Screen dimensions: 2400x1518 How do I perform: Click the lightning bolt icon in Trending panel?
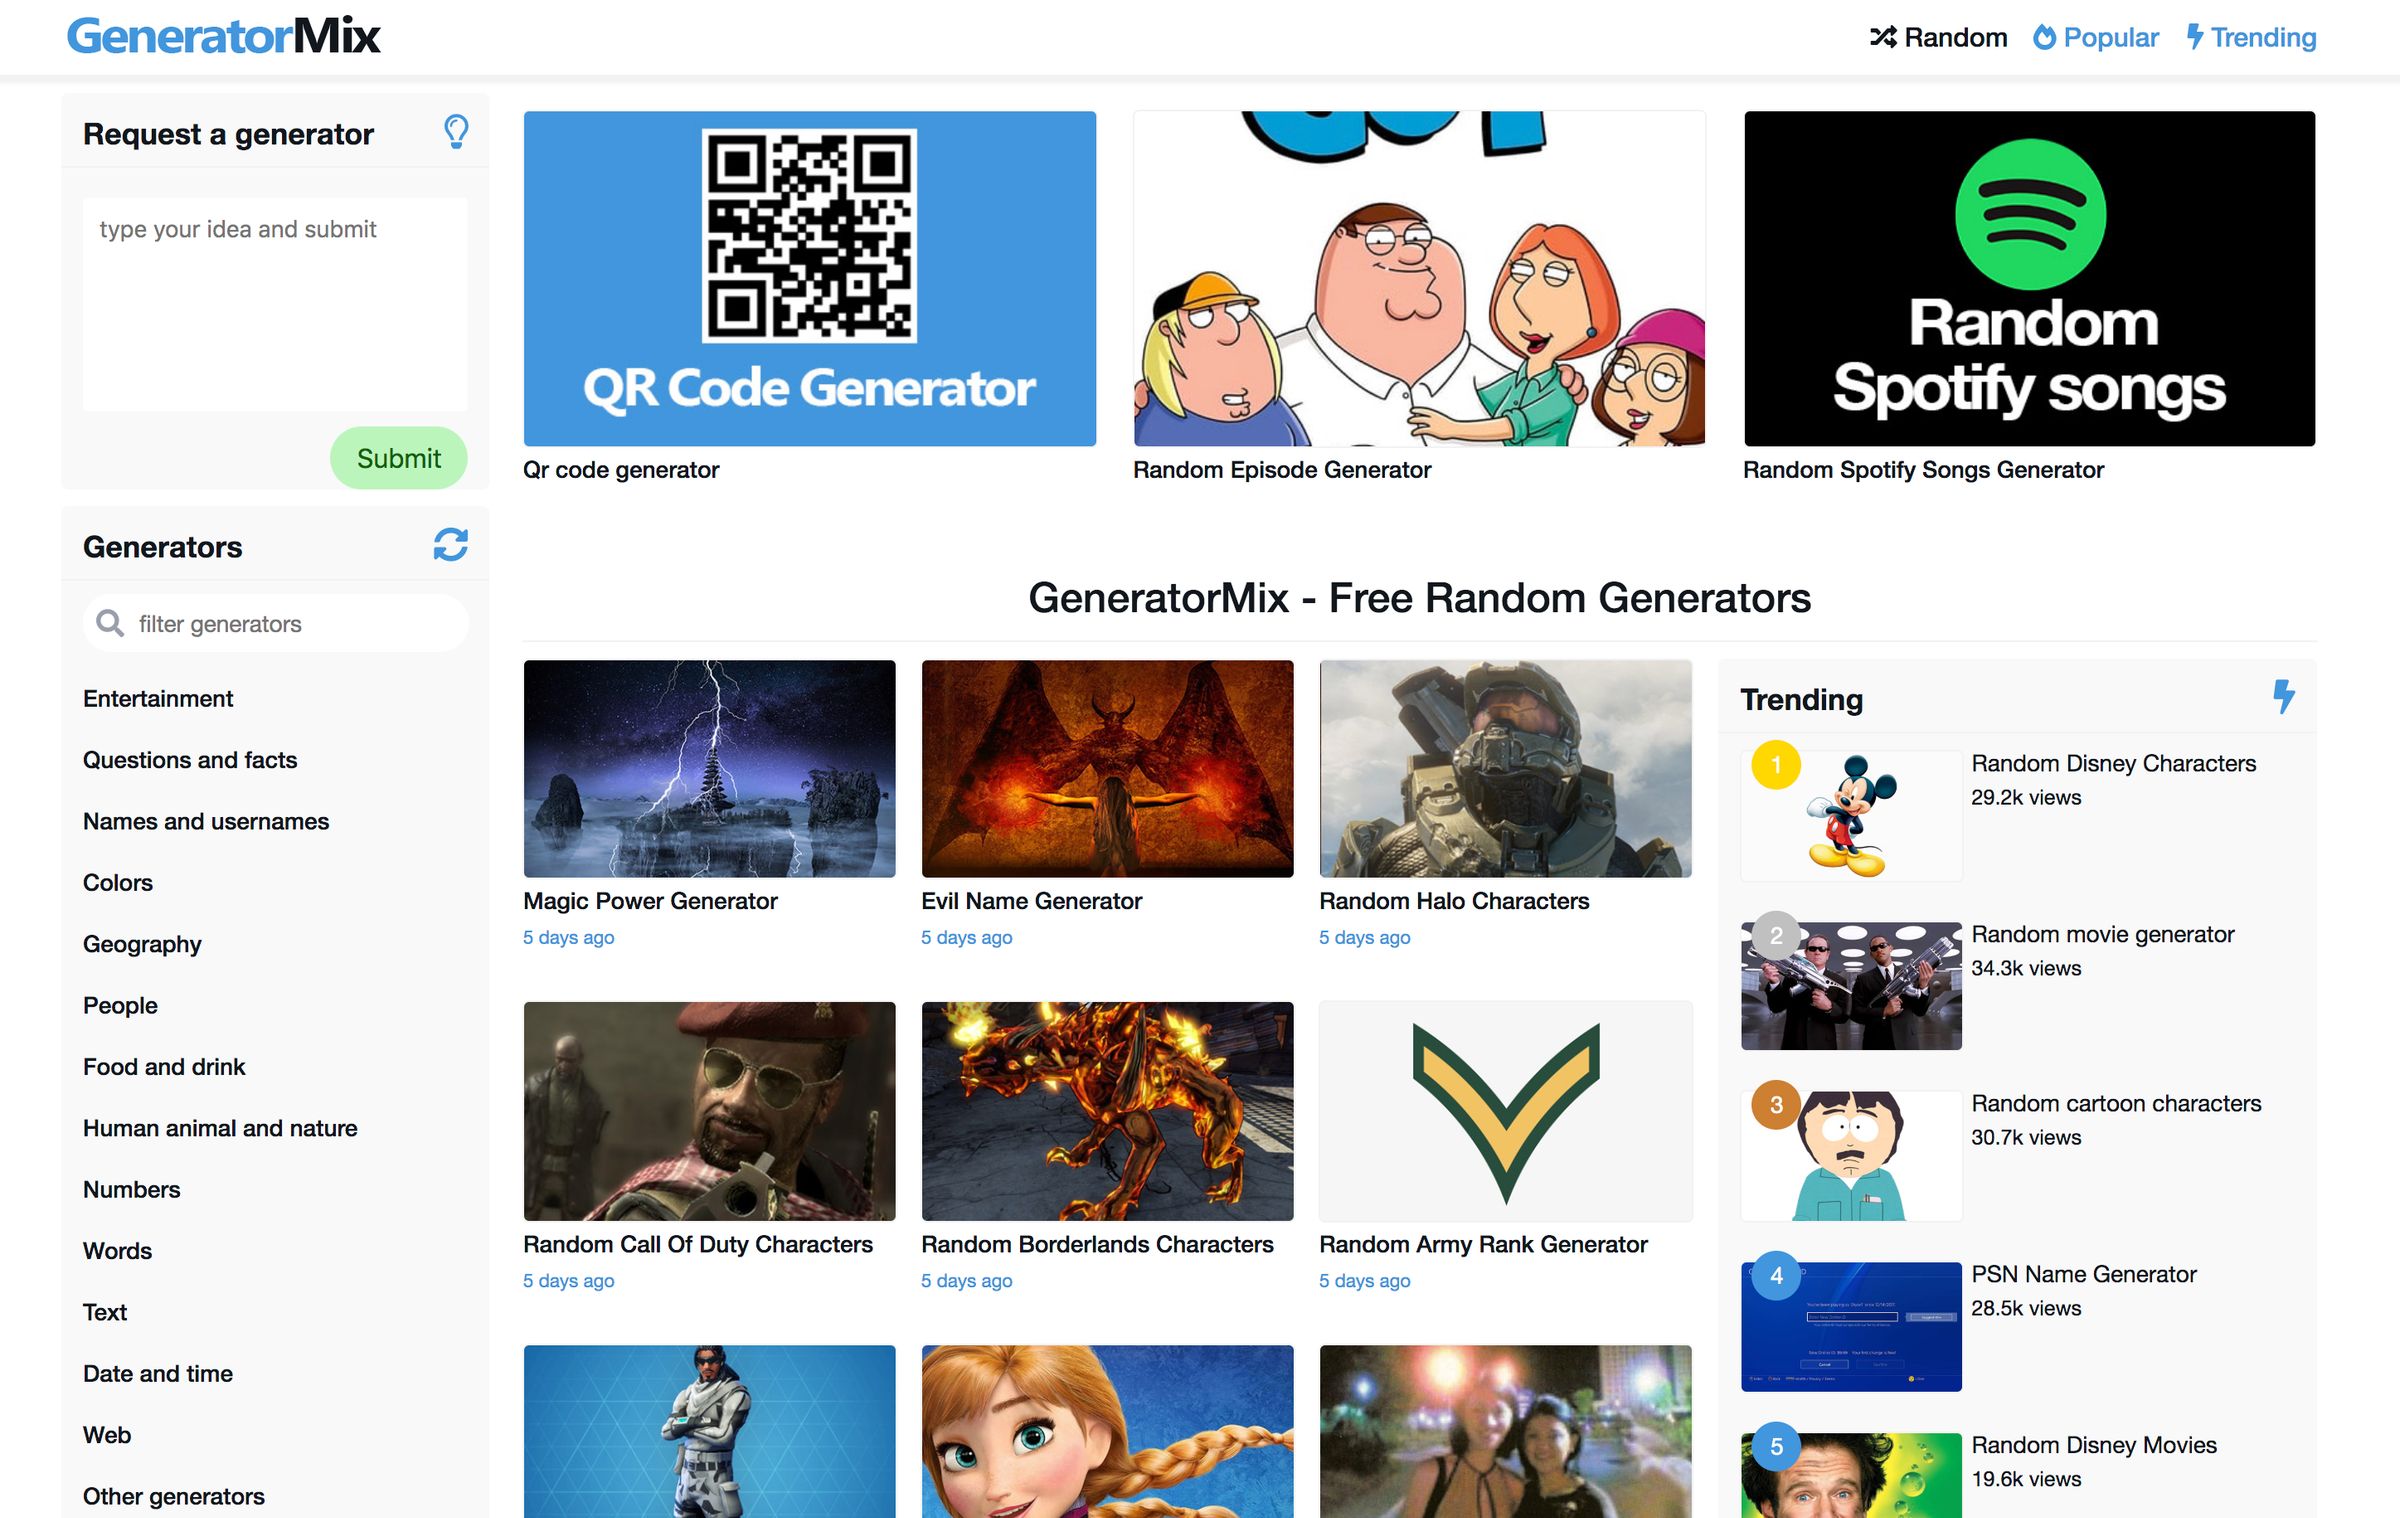(2283, 696)
